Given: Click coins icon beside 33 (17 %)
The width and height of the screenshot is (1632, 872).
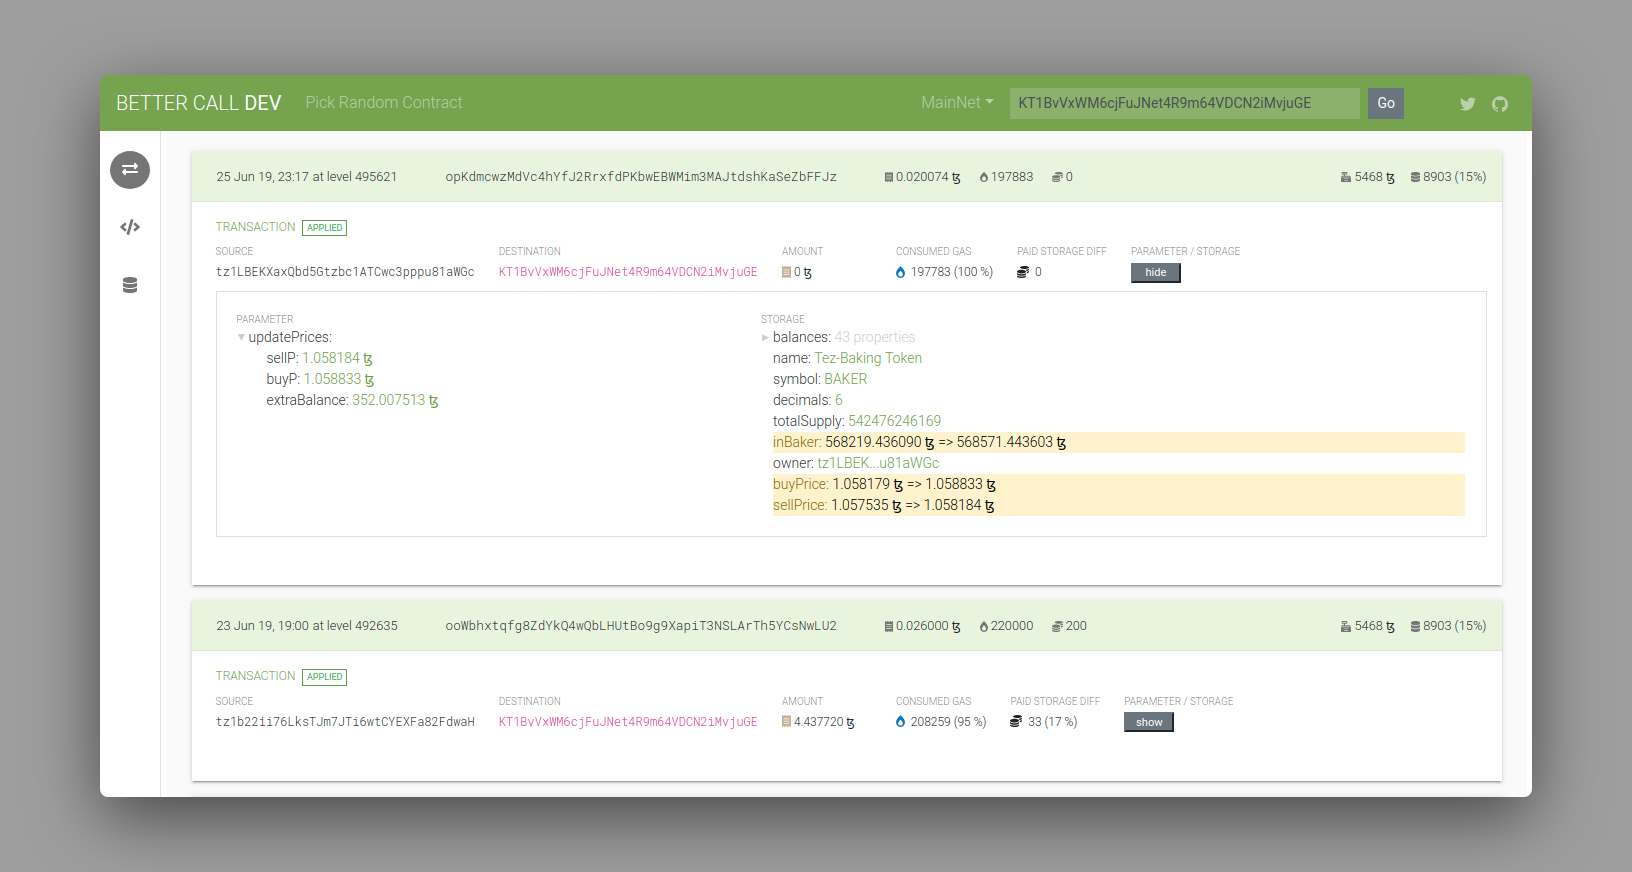Looking at the screenshot, I should tap(1016, 721).
